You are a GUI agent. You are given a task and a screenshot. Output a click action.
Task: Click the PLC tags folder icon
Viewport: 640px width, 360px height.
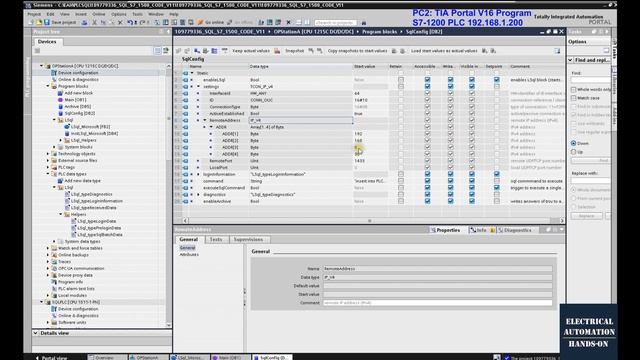pos(54,167)
